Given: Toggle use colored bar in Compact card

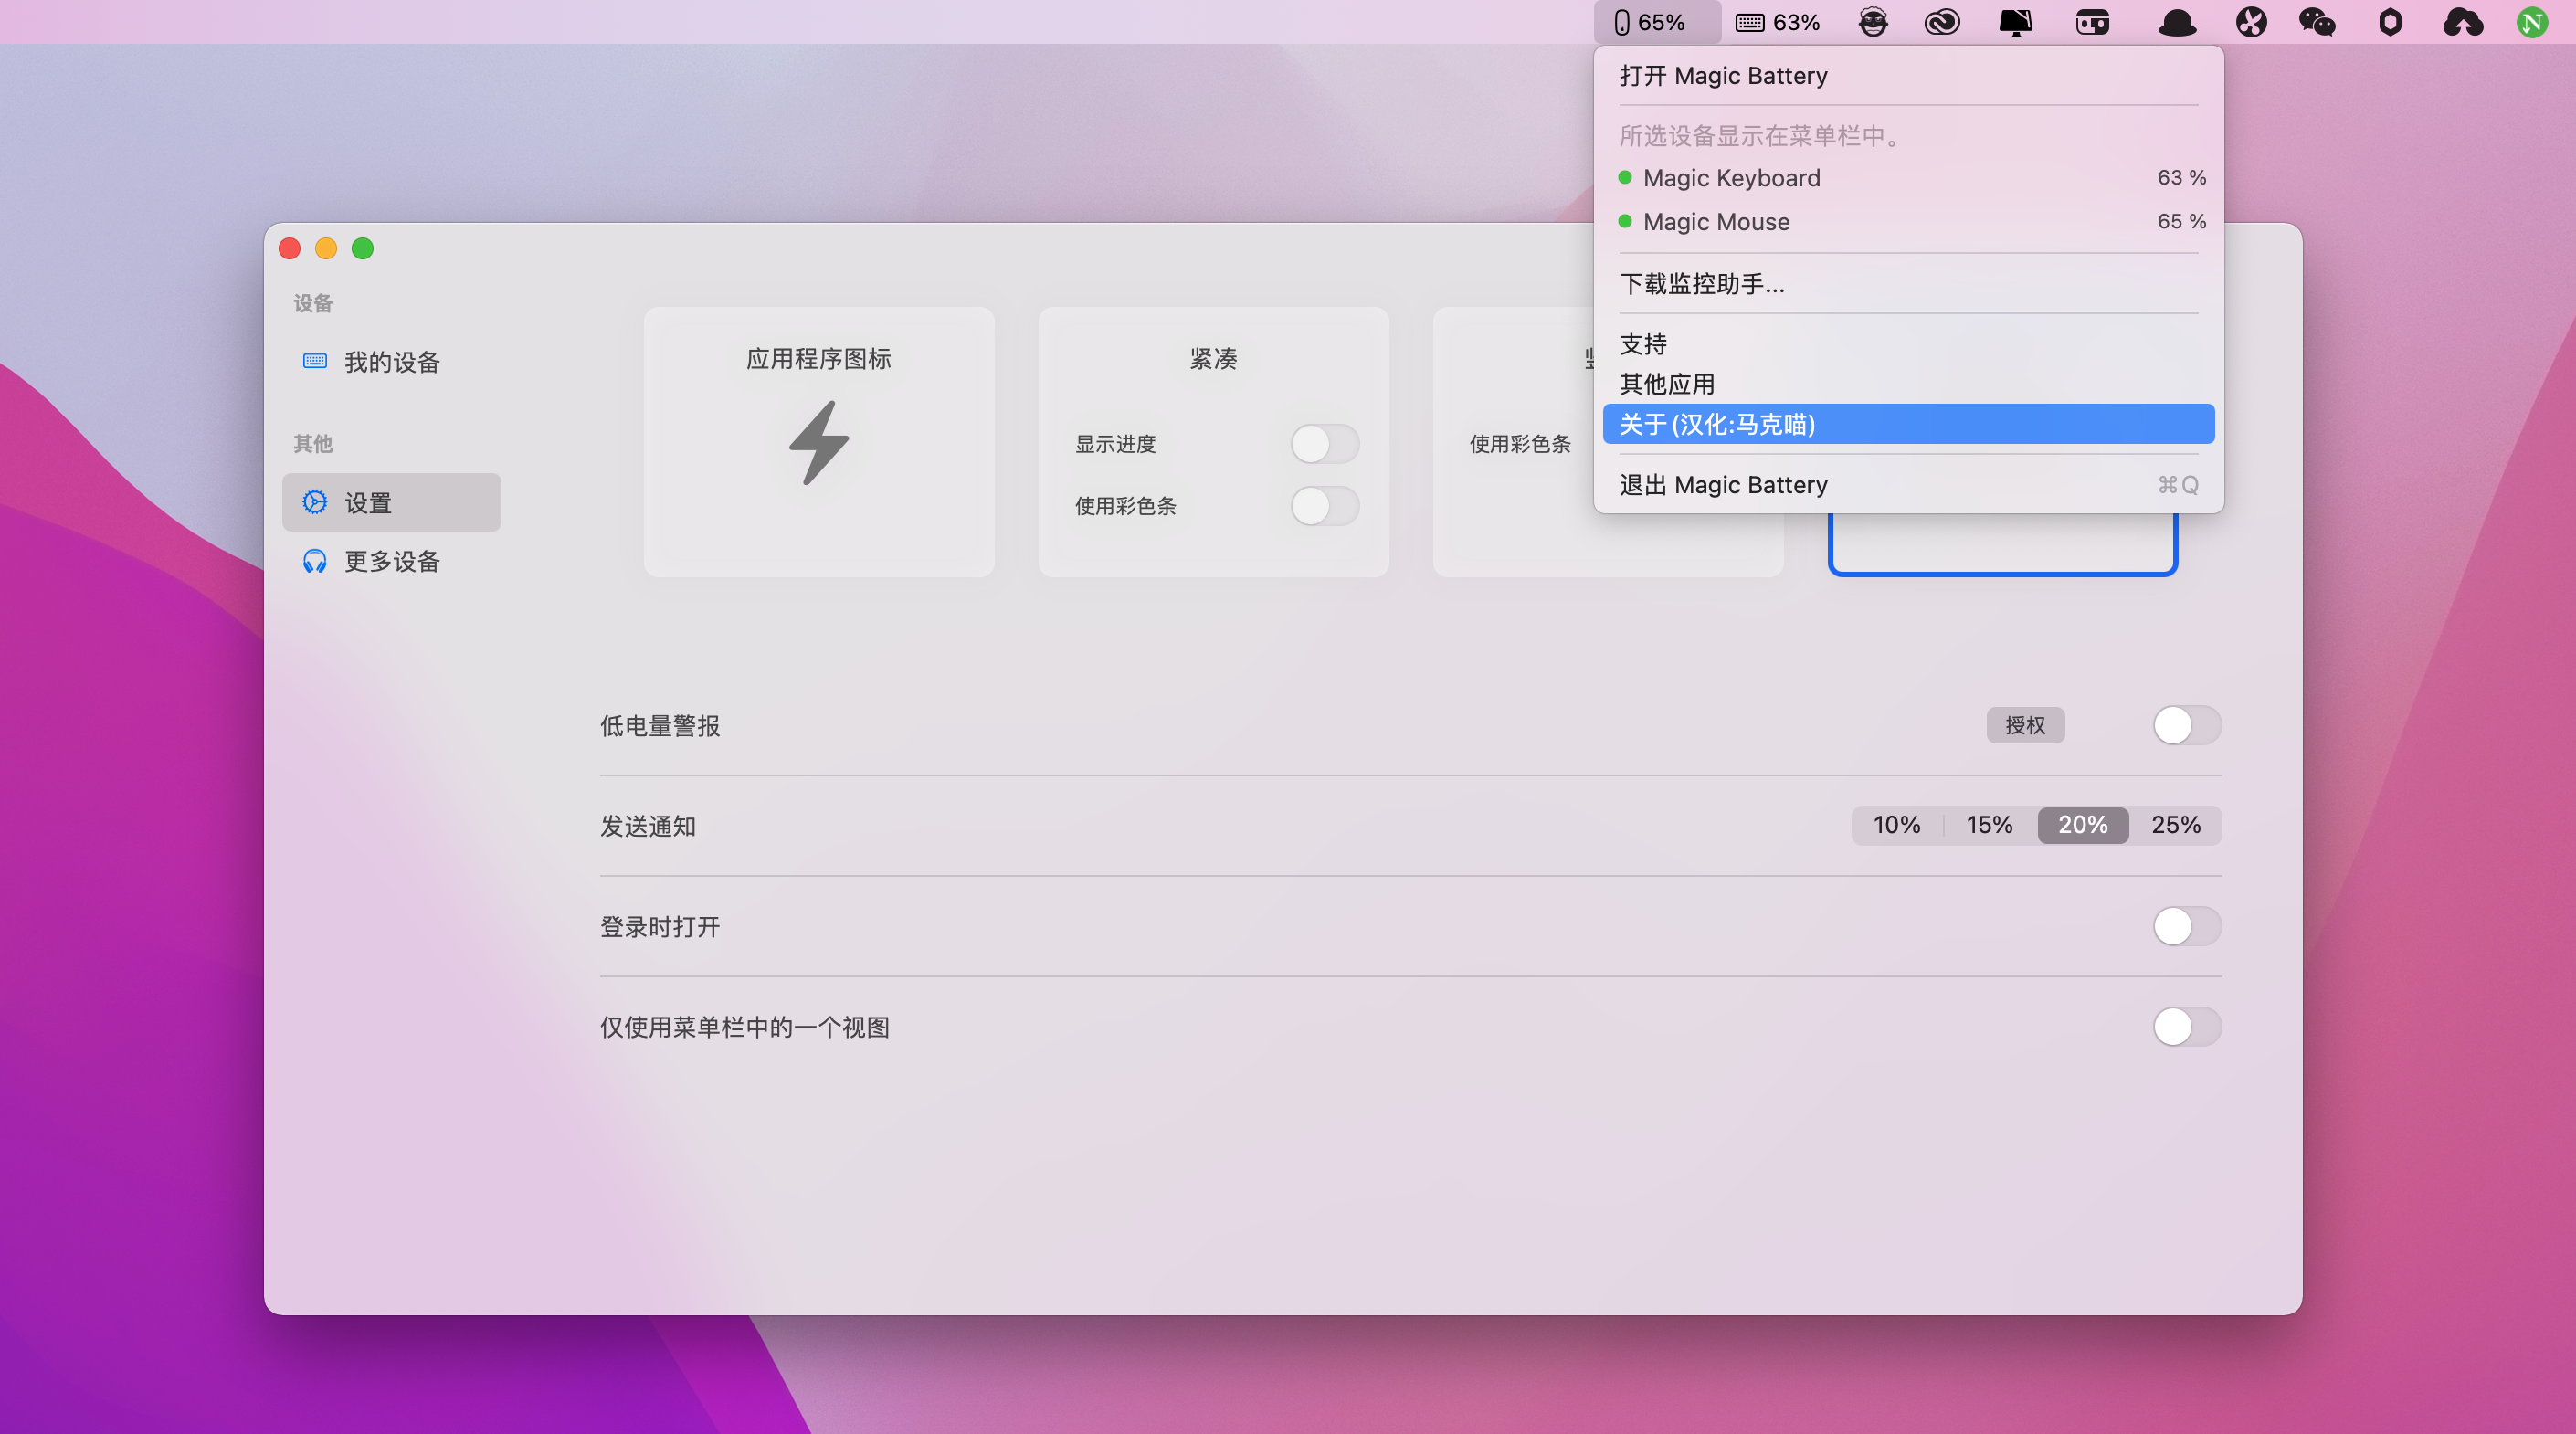Looking at the screenshot, I should [1324, 506].
